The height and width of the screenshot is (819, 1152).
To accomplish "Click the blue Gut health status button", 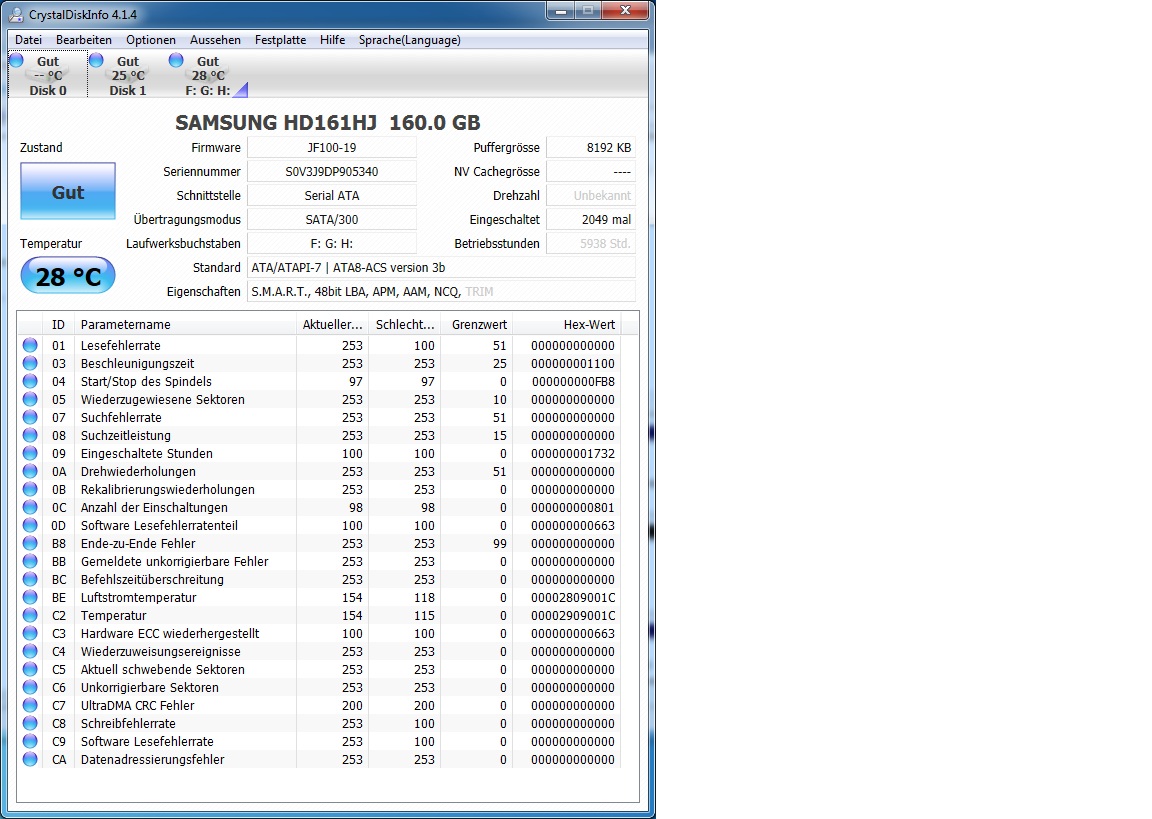I will 68,192.
